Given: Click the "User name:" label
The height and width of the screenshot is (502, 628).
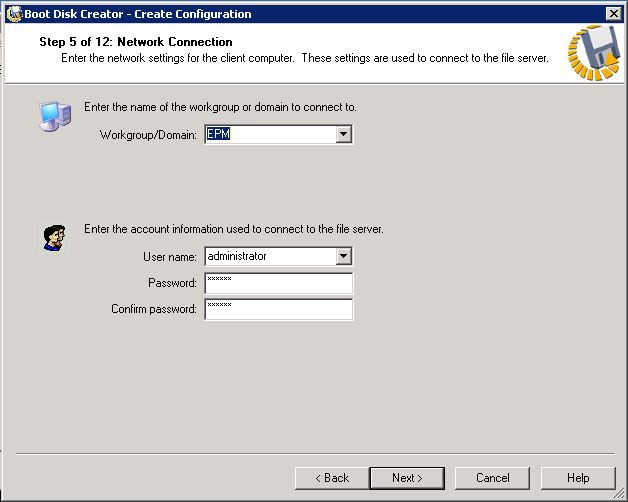Looking at the screenshot, I should [x=170, y=257].
